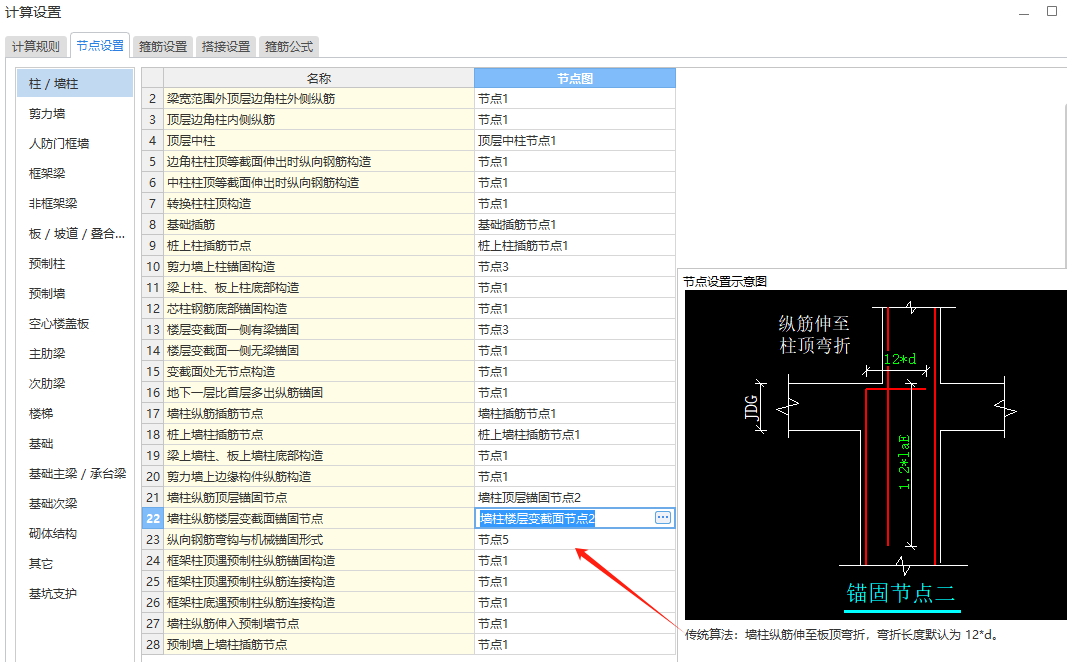Select 基础主梁 / 承台梁 category

[75, 474]
